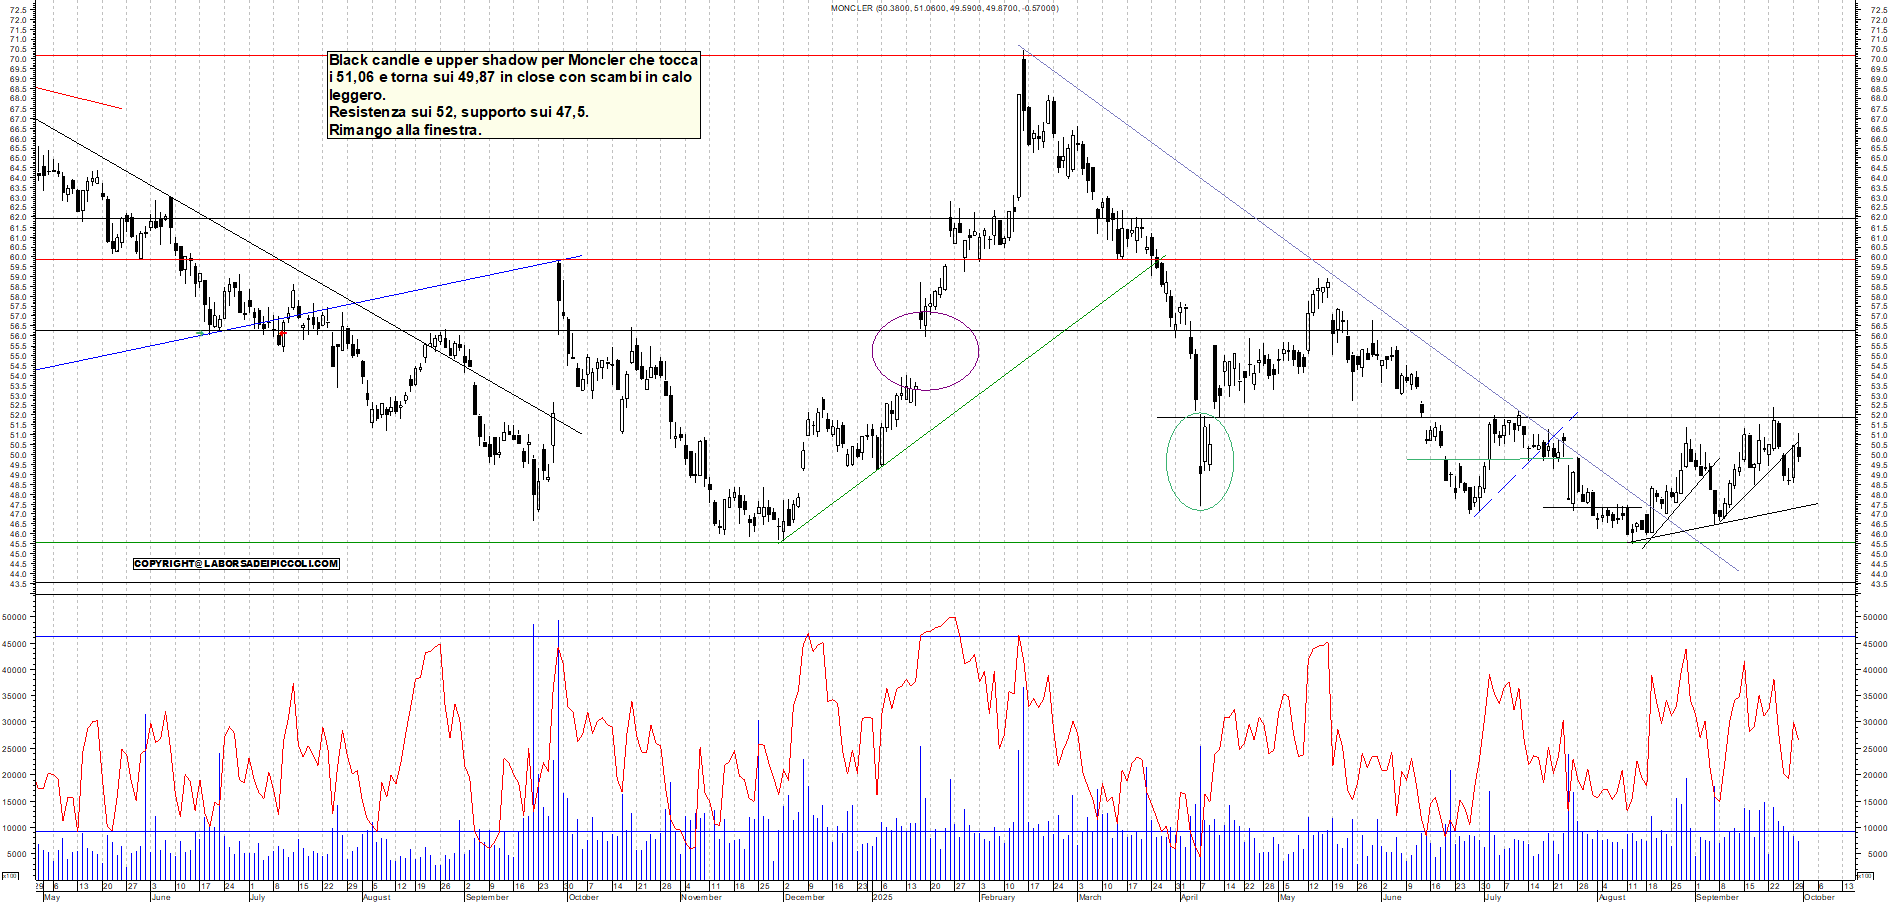Click the March label on time axis
1890x902 pixels.
(x=1089, y=897)
